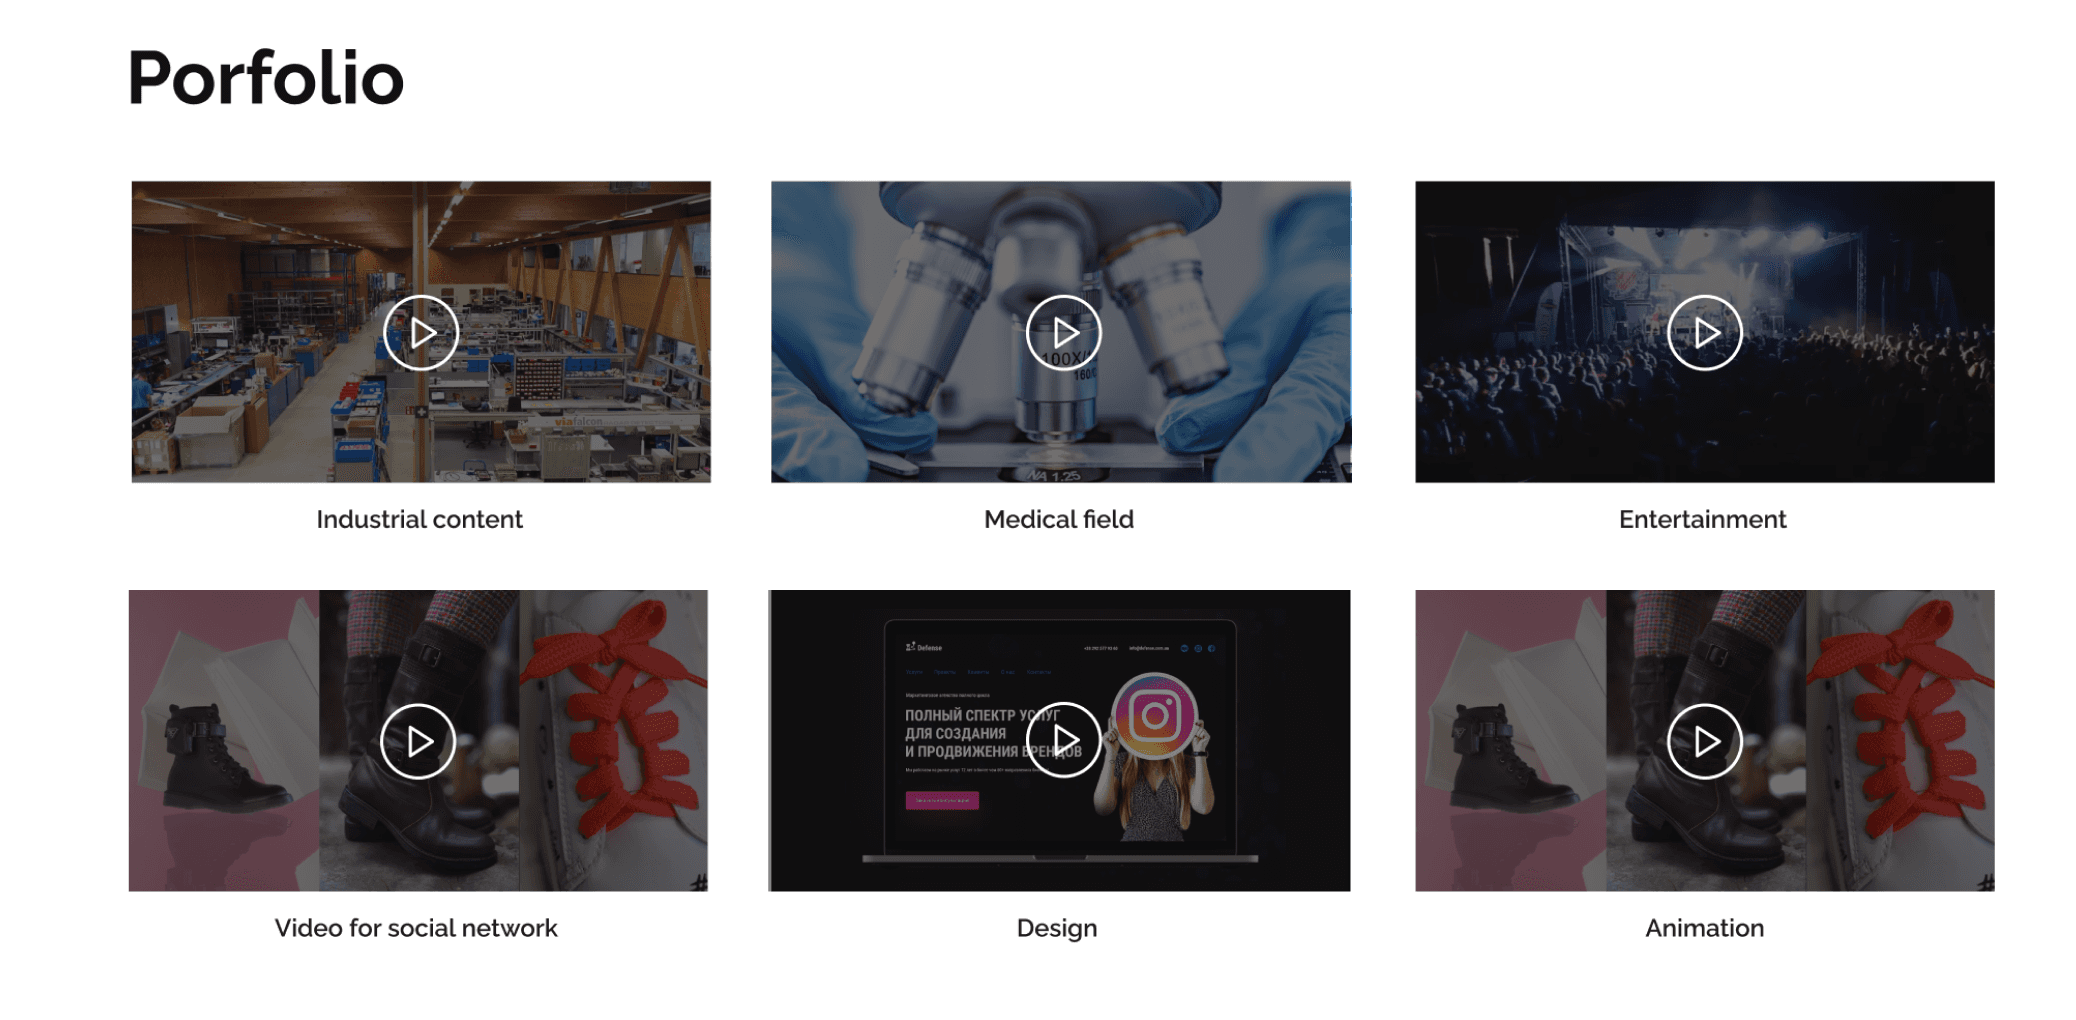
Task: Open the Medical field label
Action: click(x=1059, y=519)
